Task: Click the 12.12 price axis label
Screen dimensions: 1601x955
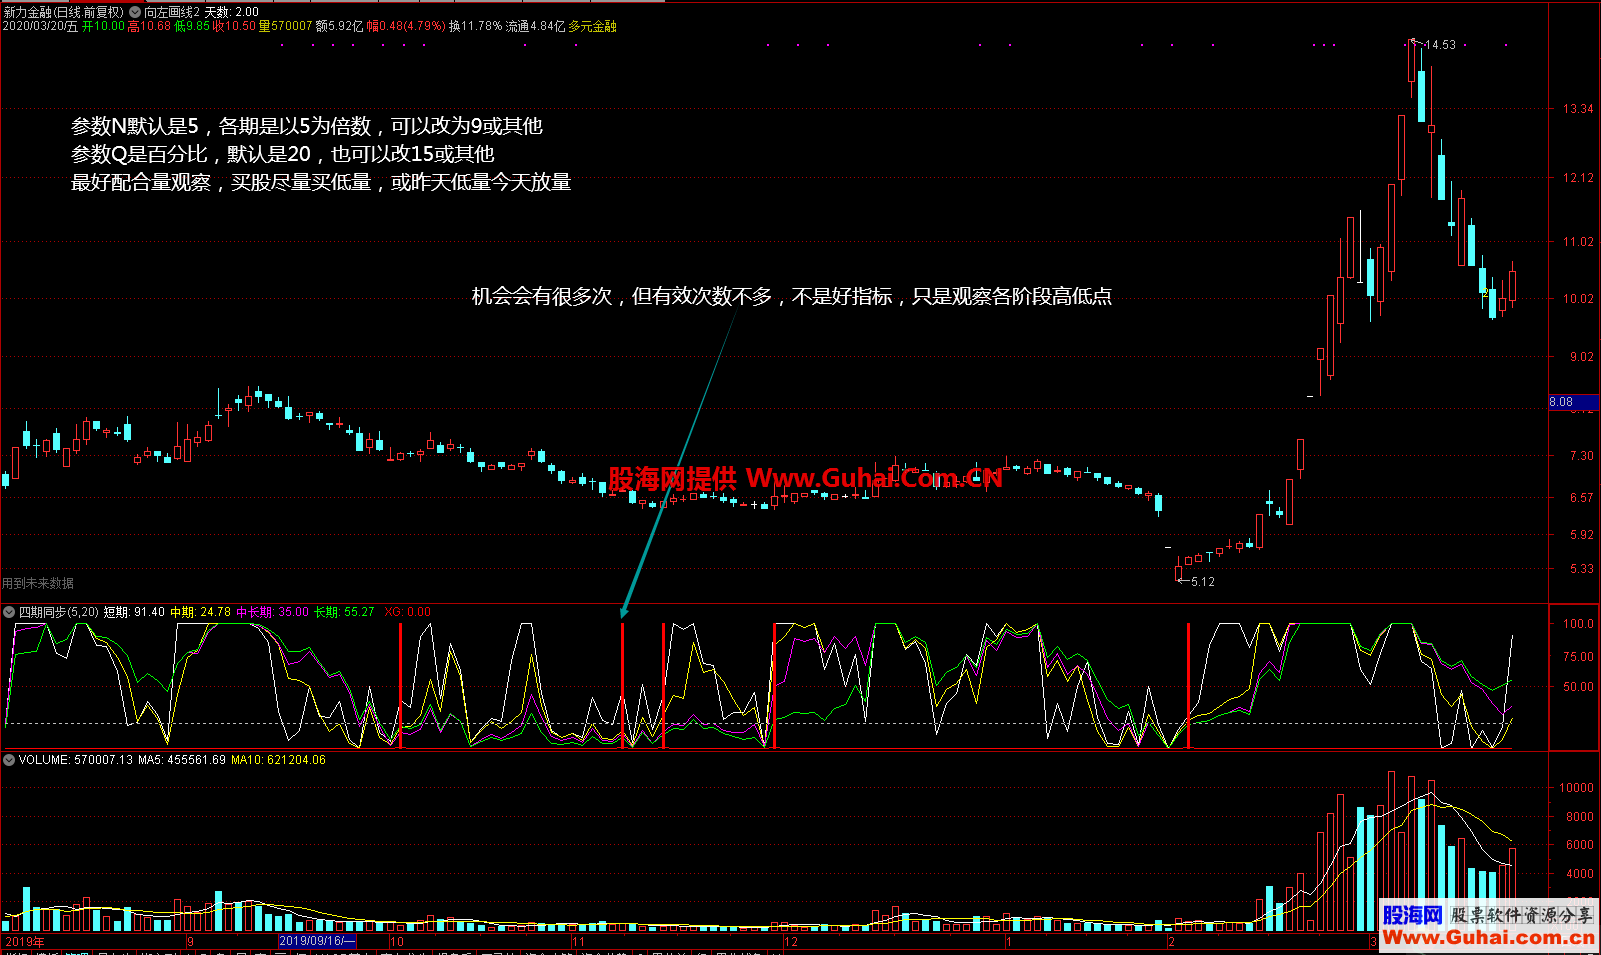Action: [1578, 178]
